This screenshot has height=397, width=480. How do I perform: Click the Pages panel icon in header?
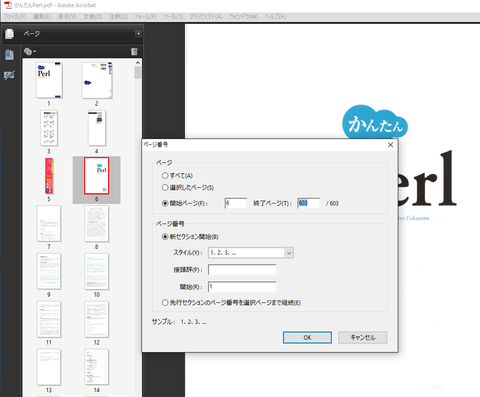coord(9,34)
